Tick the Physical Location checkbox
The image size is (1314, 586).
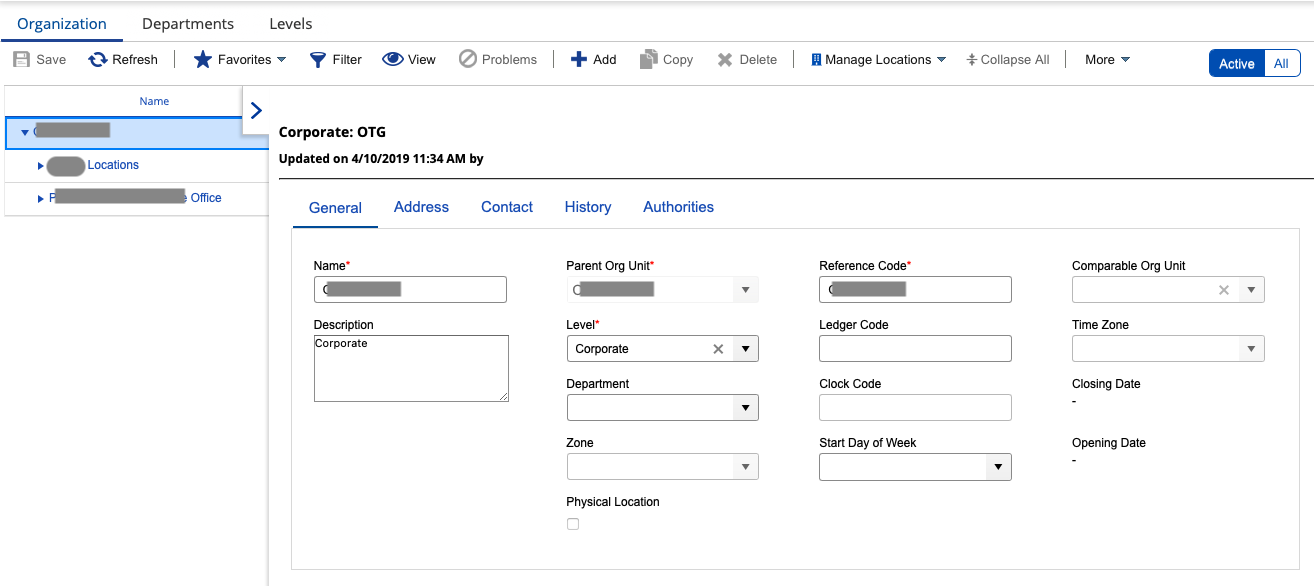point(573,524)
